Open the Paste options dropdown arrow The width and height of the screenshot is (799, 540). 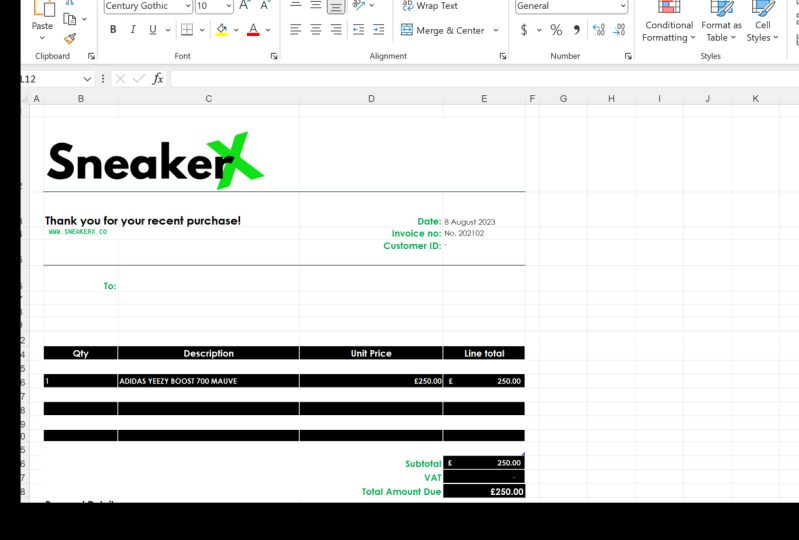(42, 38)
